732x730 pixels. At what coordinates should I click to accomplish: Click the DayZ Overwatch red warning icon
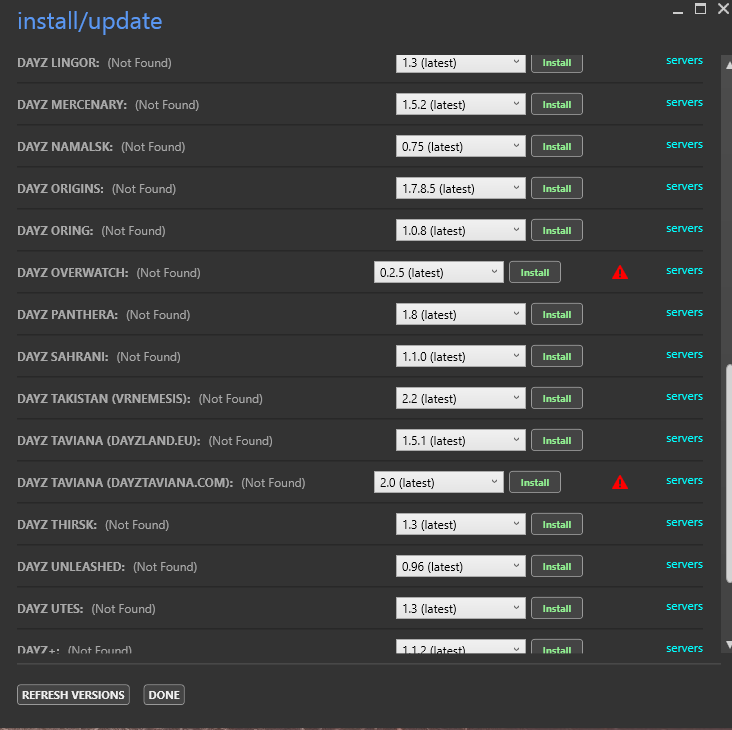(x=619, y=272)
